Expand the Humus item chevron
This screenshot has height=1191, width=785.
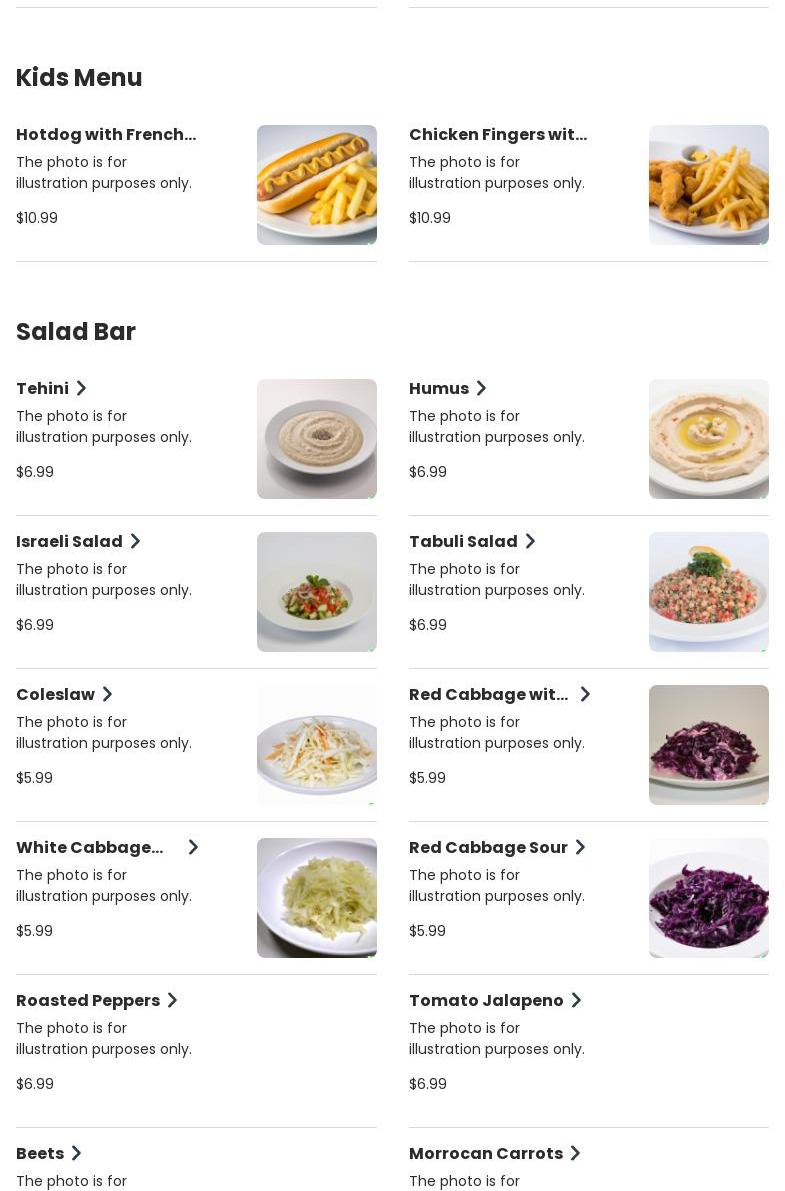(x=481, y=388)
